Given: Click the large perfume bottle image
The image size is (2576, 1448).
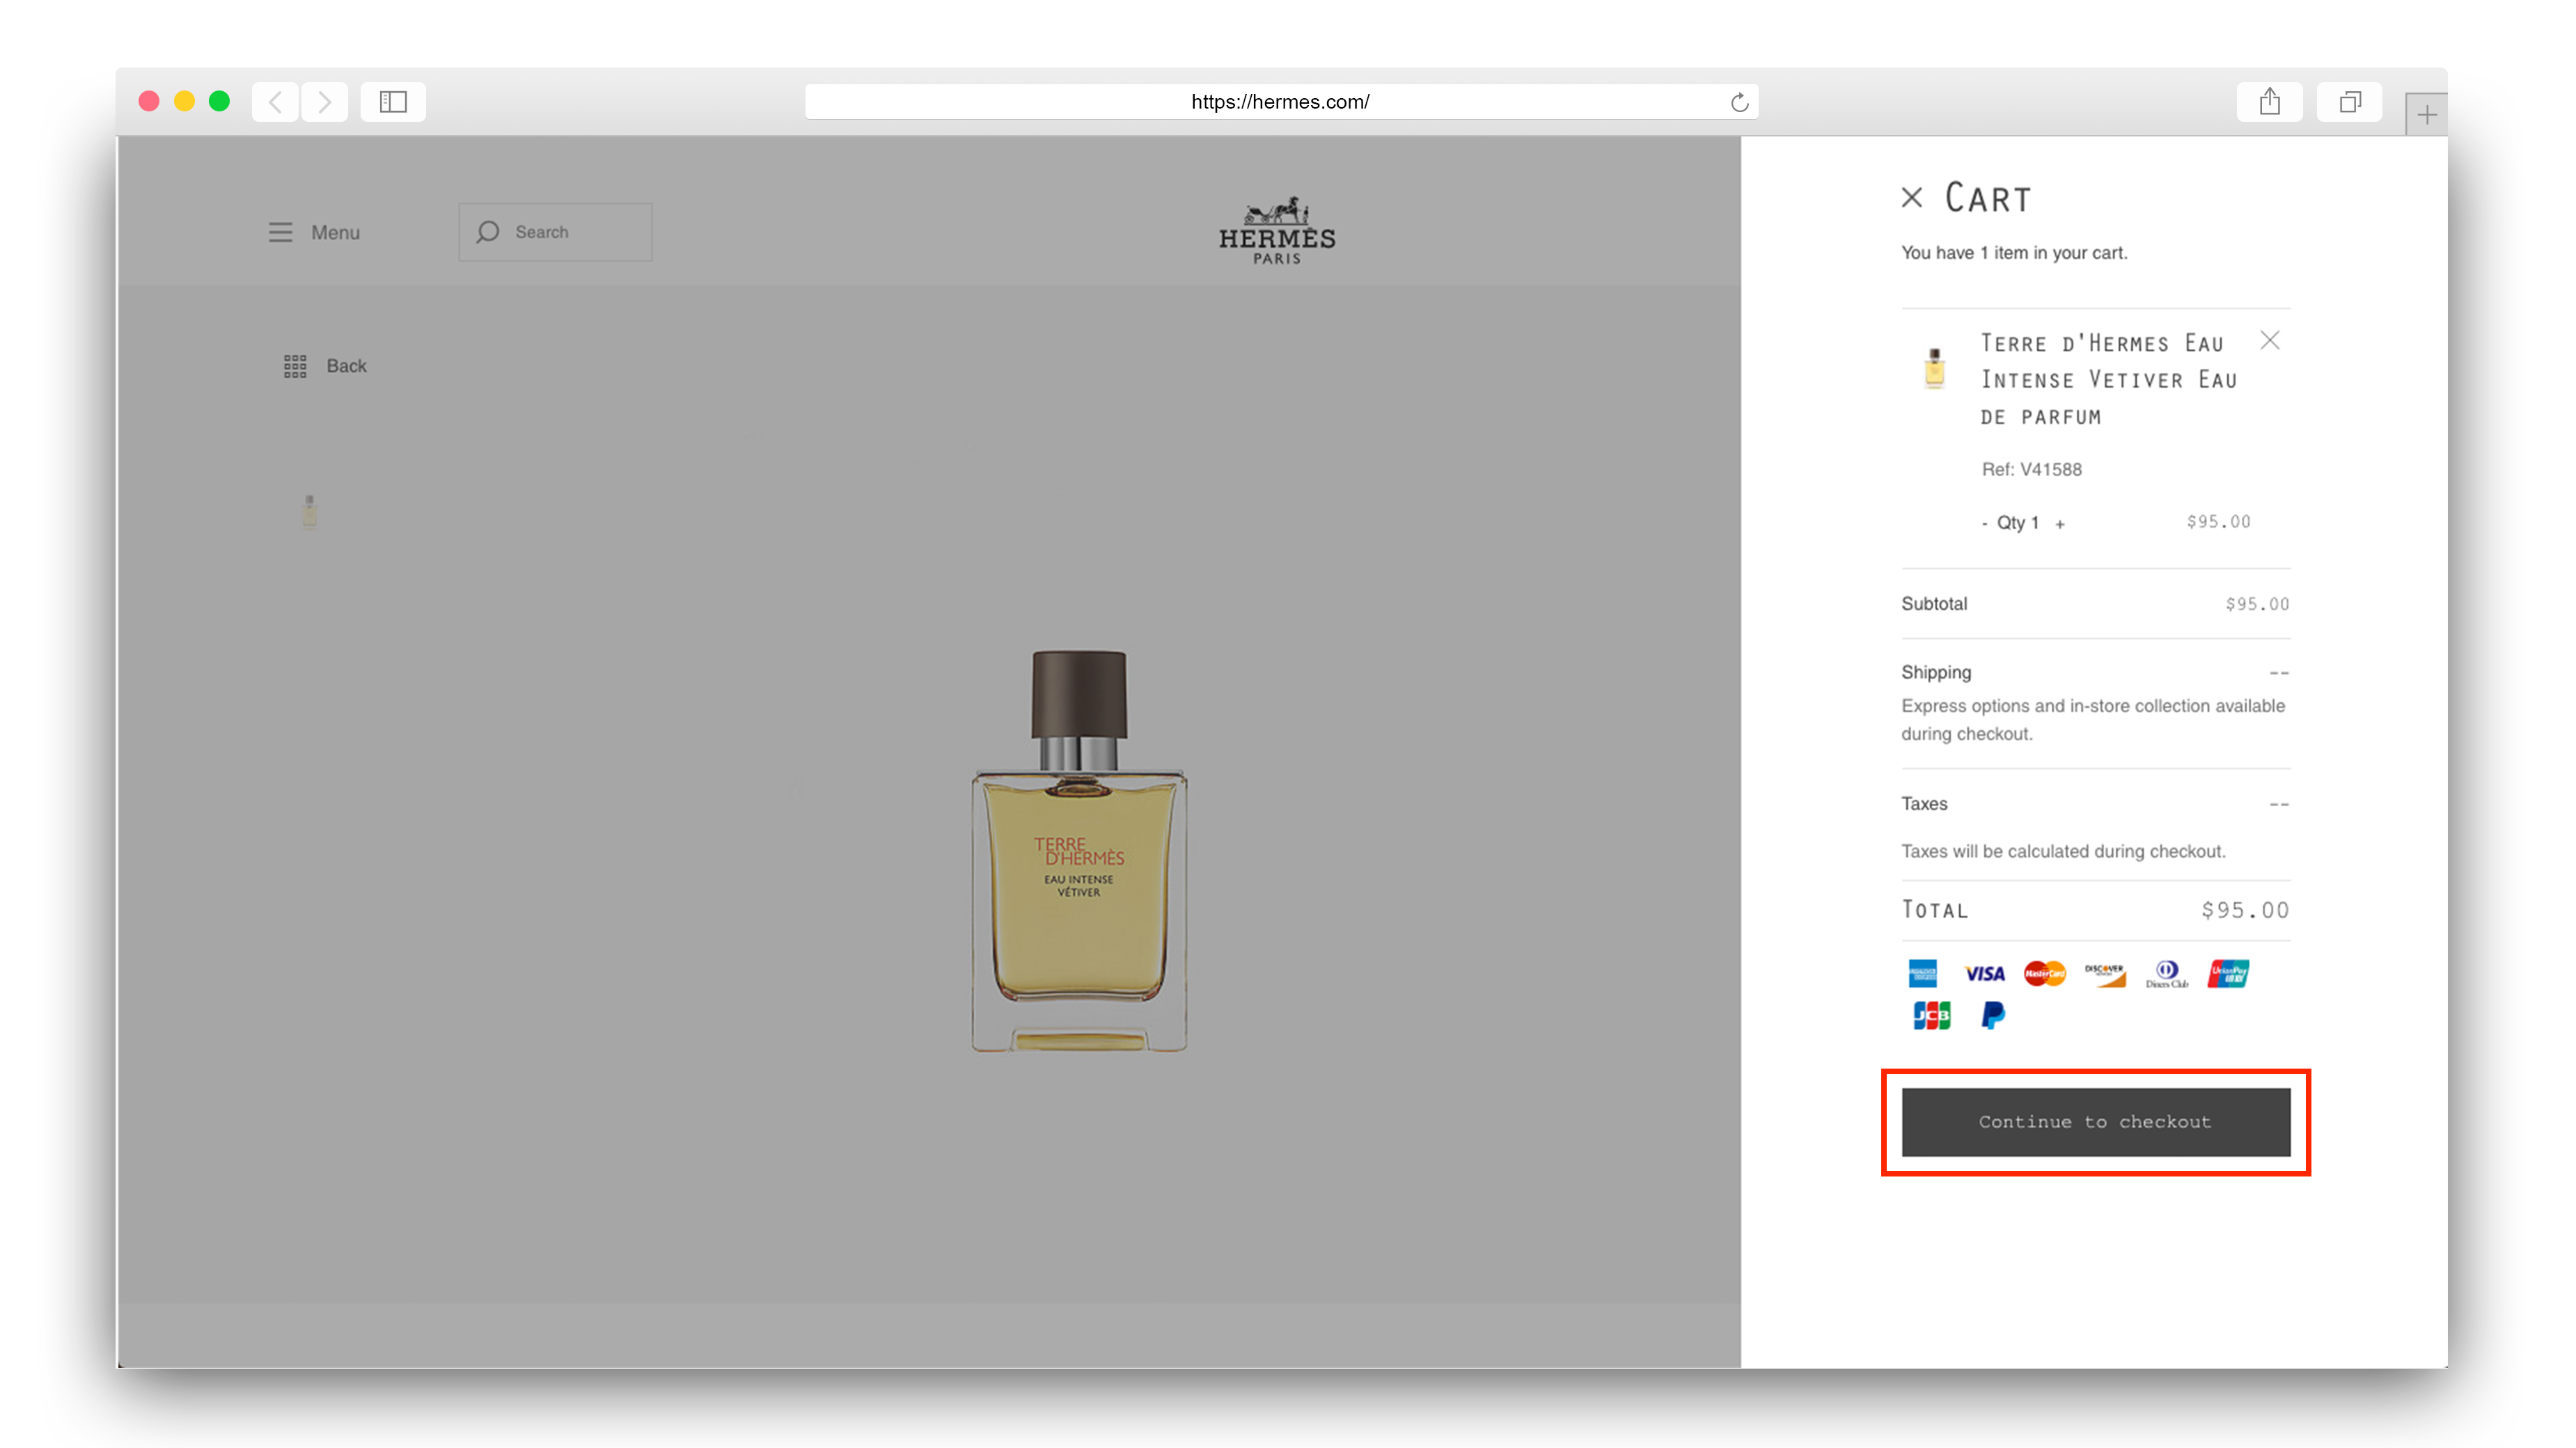Looking at the screenshot, I should 1079,850.
